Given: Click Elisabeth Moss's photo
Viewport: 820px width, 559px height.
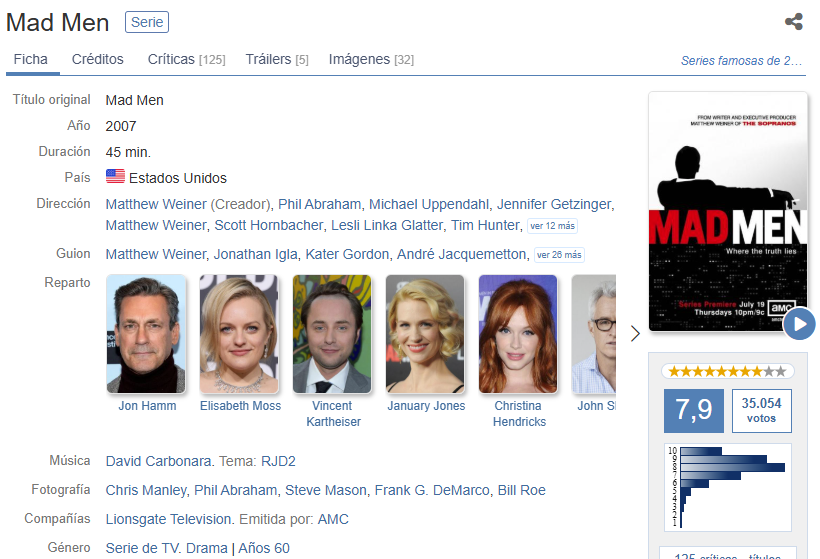Looking at the screenshot, I should click(239, 334).
